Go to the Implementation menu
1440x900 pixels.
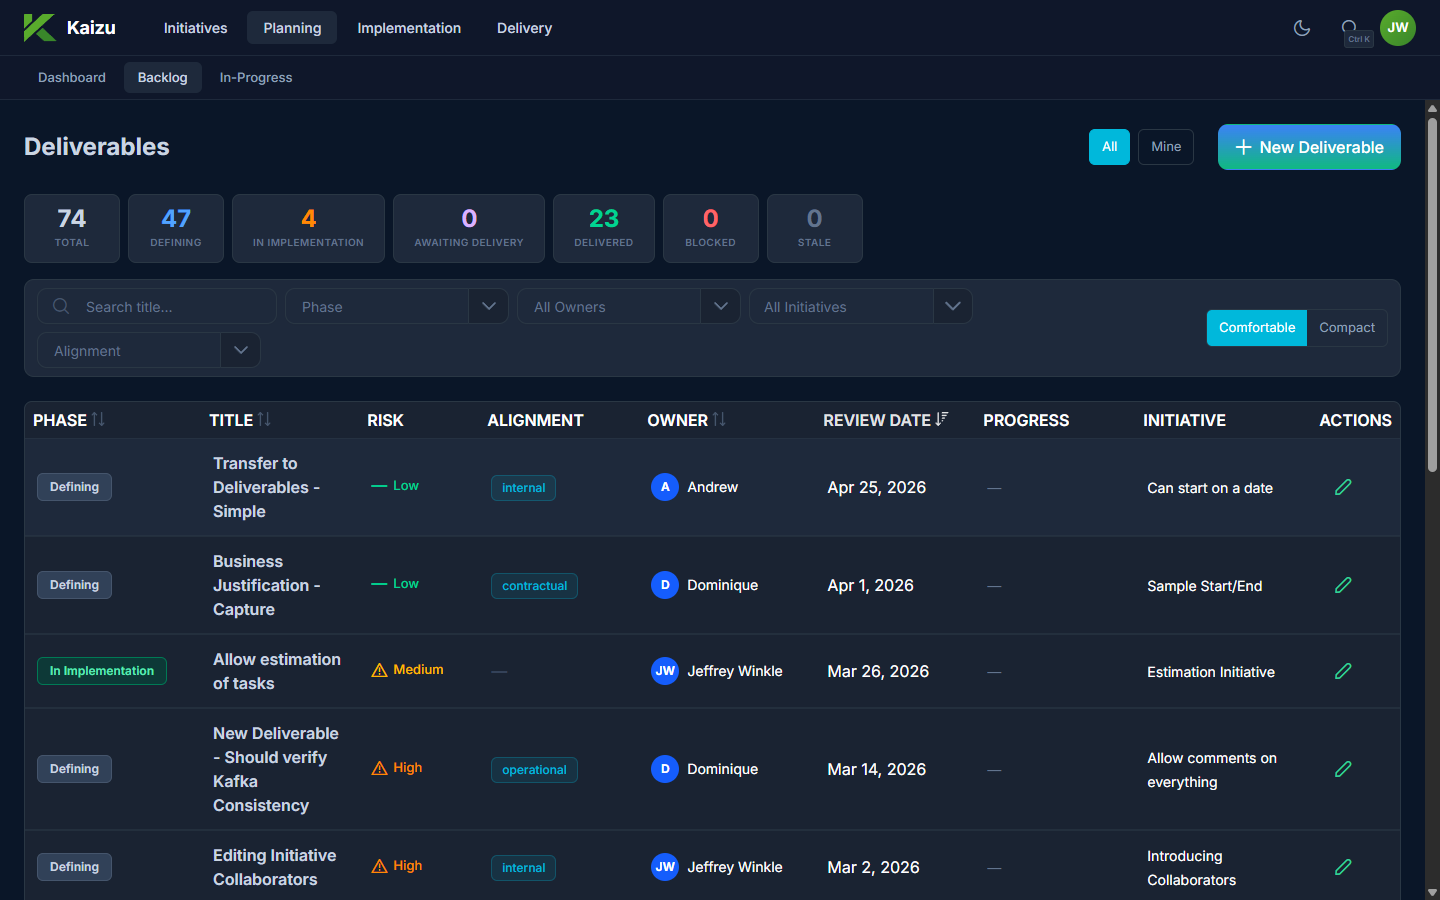pyautogui.click(x=409, y=28)
